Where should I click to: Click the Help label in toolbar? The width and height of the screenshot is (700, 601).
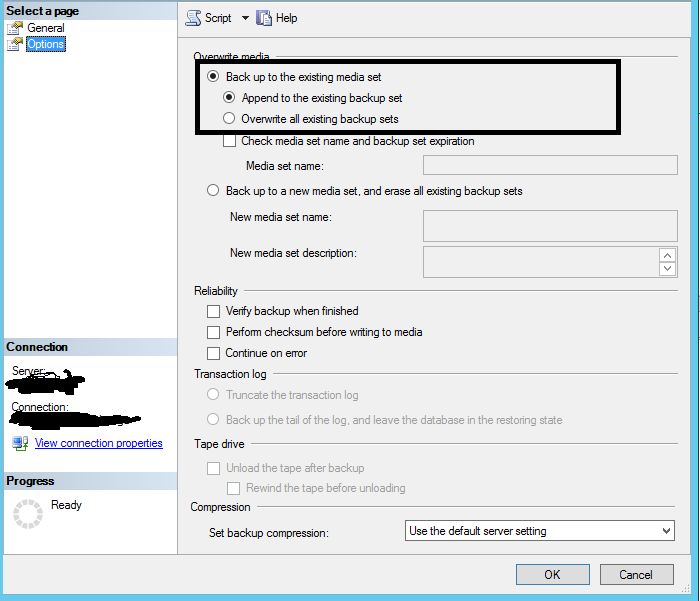287,18
